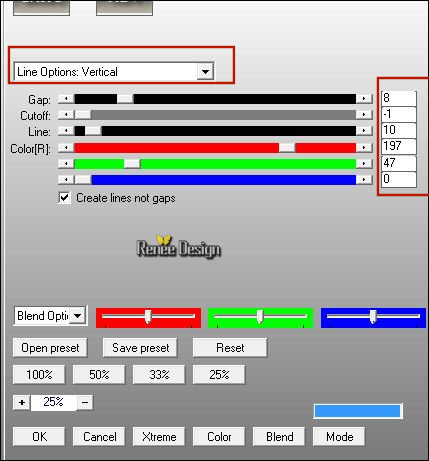Click the Xtreme button
The height and width of the screenshot is (461, 429).
159,436
